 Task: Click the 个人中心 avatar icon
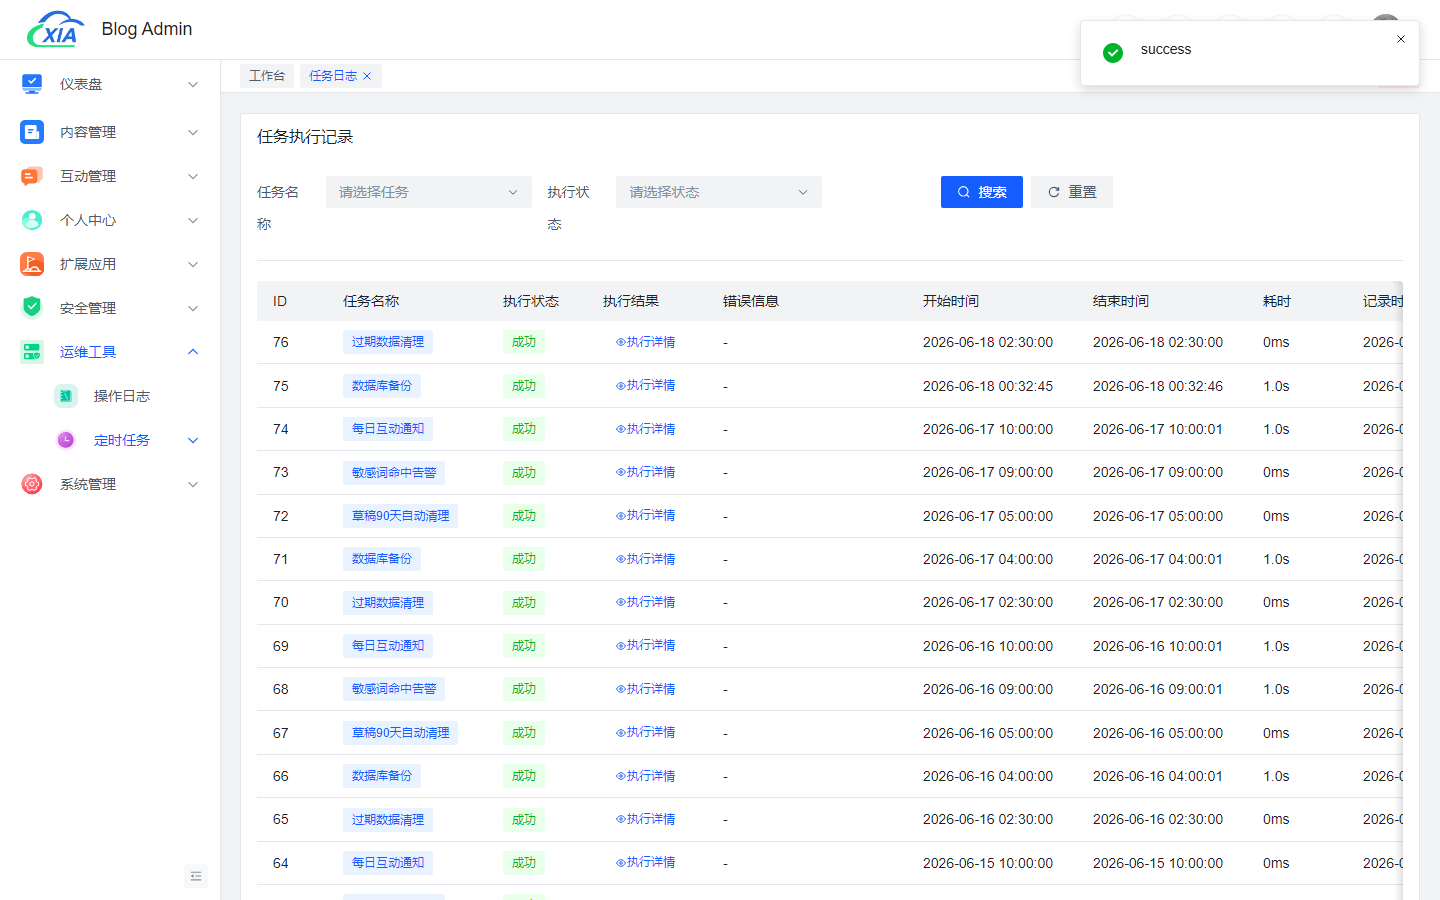coord(32,220)
